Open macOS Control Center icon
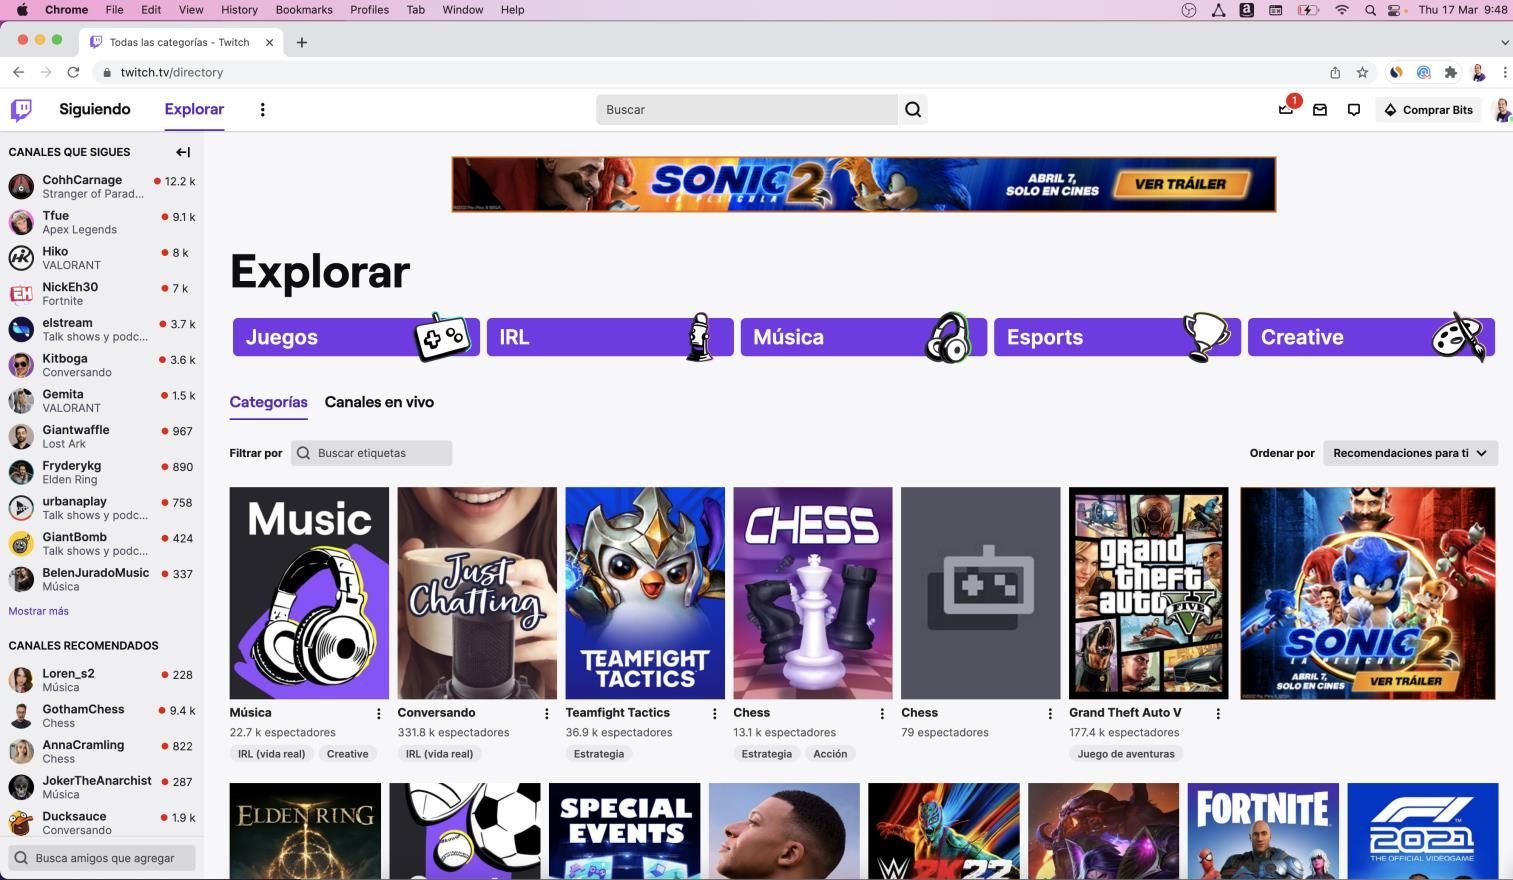1513x880 pixels. (x=1396, y=10)
